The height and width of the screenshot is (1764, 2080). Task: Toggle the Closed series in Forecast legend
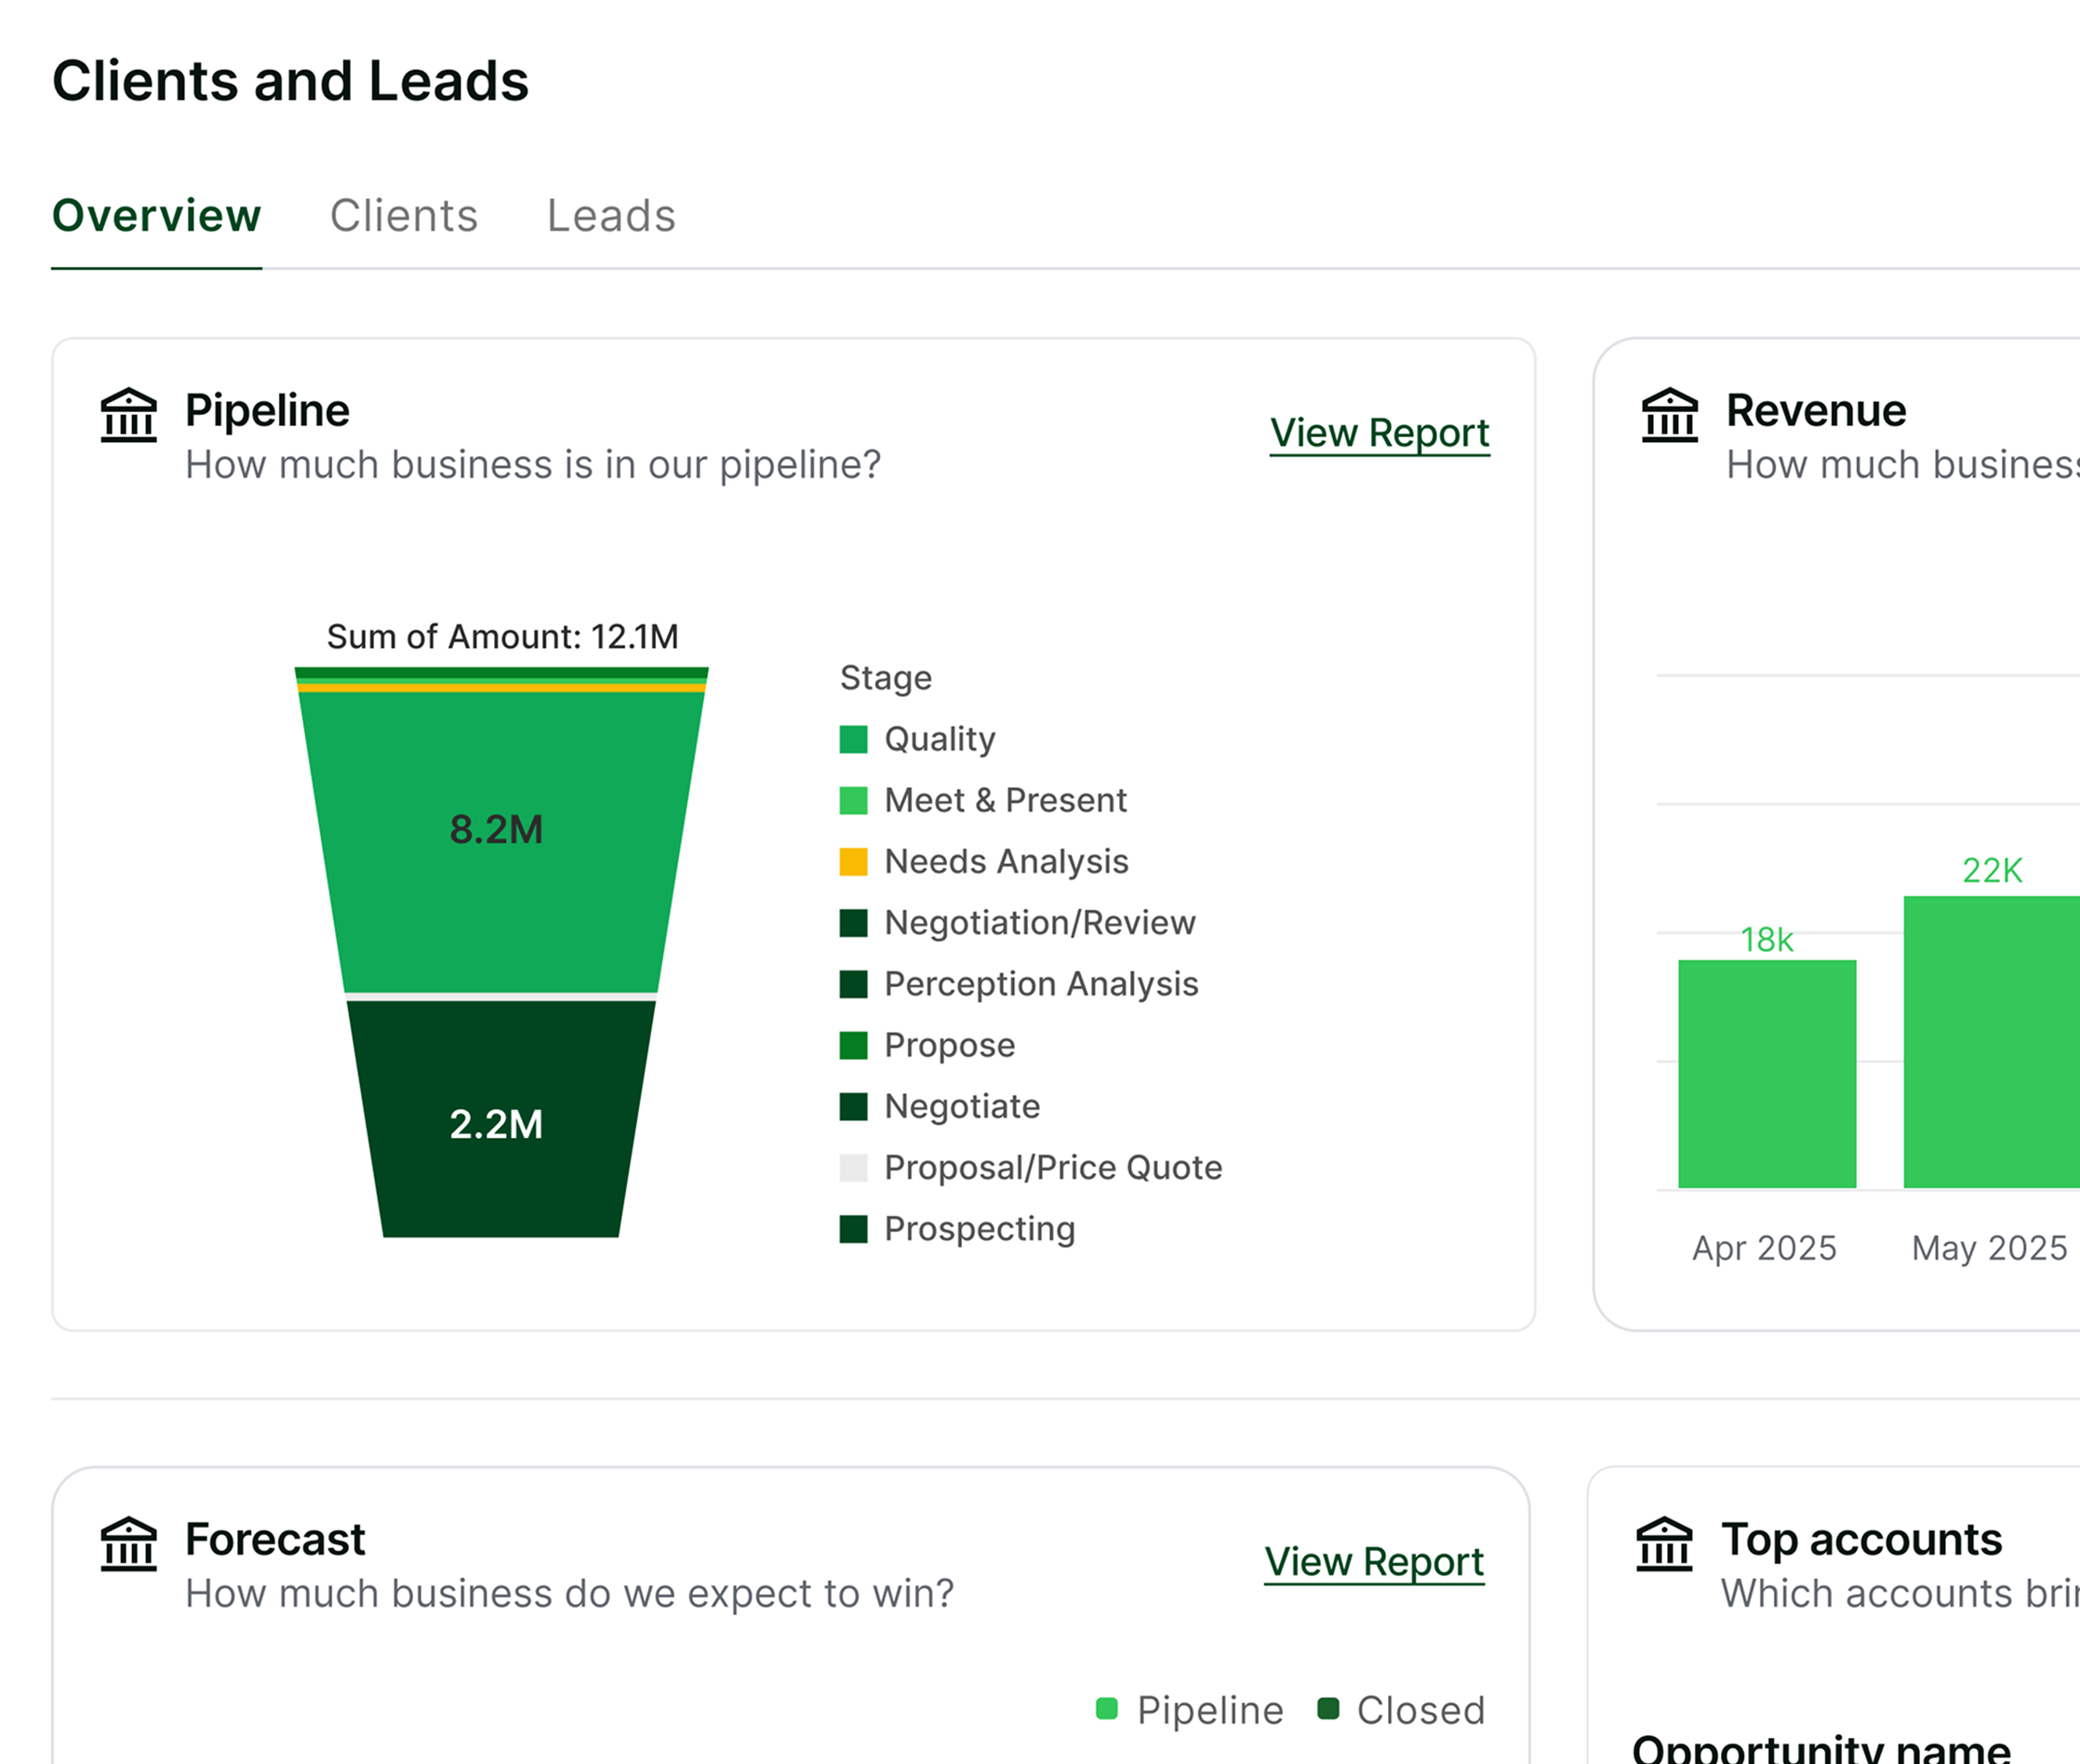coord(1401,1710)
